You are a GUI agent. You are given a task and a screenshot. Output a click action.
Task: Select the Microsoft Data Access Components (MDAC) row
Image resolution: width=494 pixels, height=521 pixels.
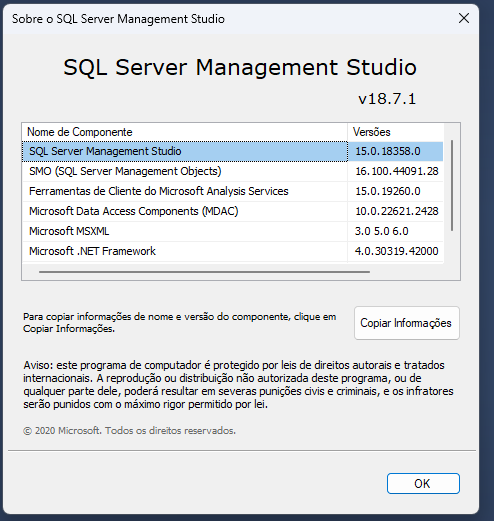pyautogui.click(x=233, y=211)
